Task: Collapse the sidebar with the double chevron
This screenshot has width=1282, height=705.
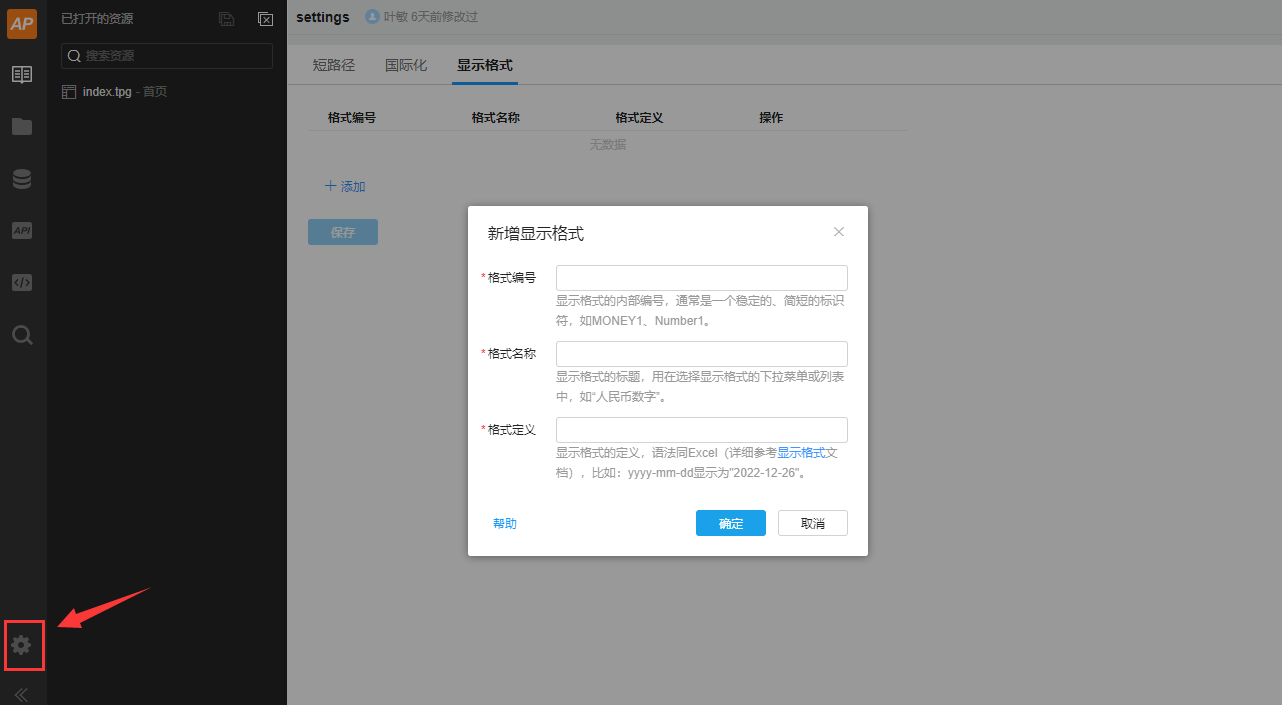Action: pyautogui.click(x=21, y=693)
